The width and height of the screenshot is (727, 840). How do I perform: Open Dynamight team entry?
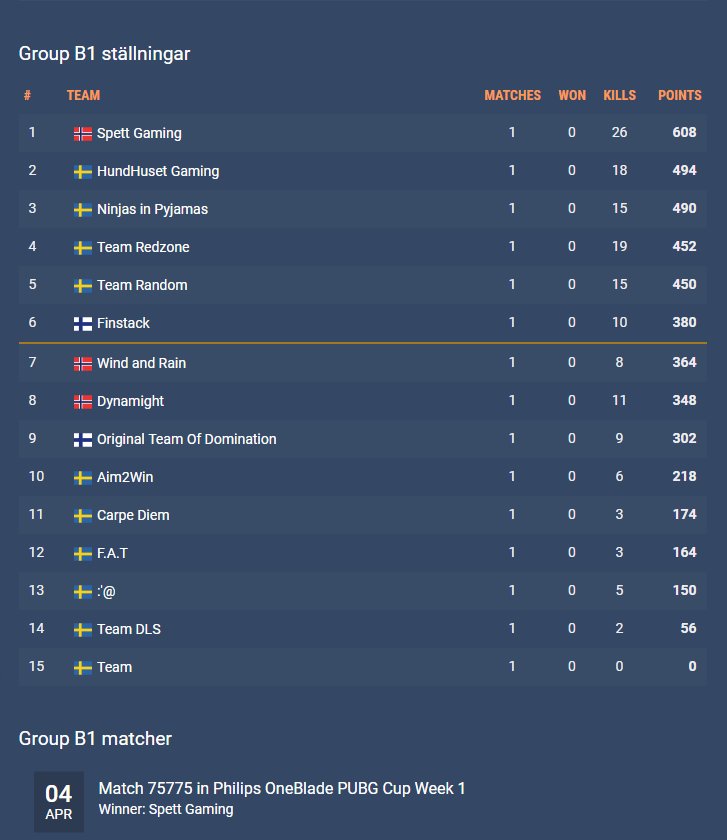click(x=130, y=401)
